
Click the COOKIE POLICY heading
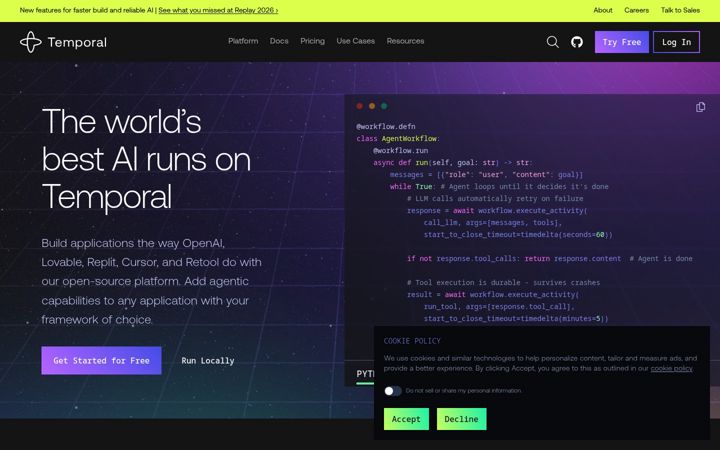(x=412, y=341)
